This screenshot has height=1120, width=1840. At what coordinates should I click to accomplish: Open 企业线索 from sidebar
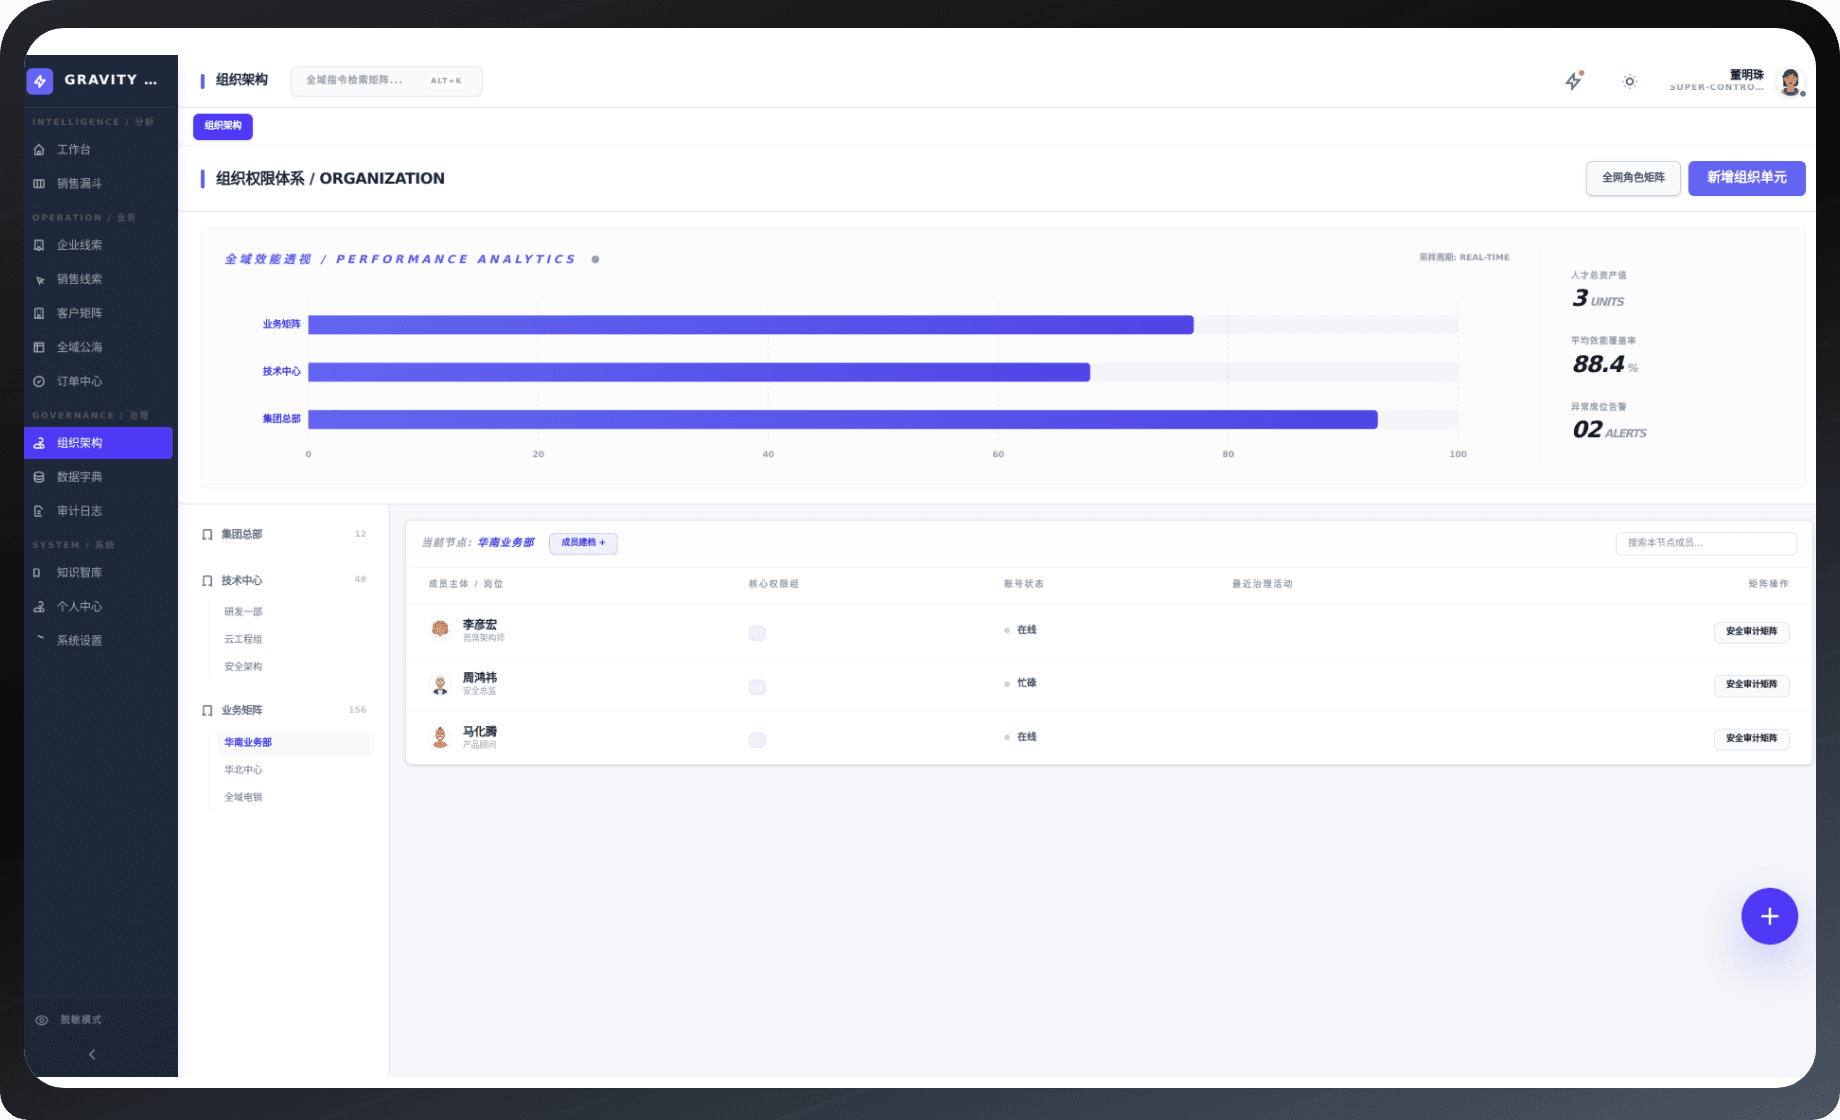coord(98,245)
